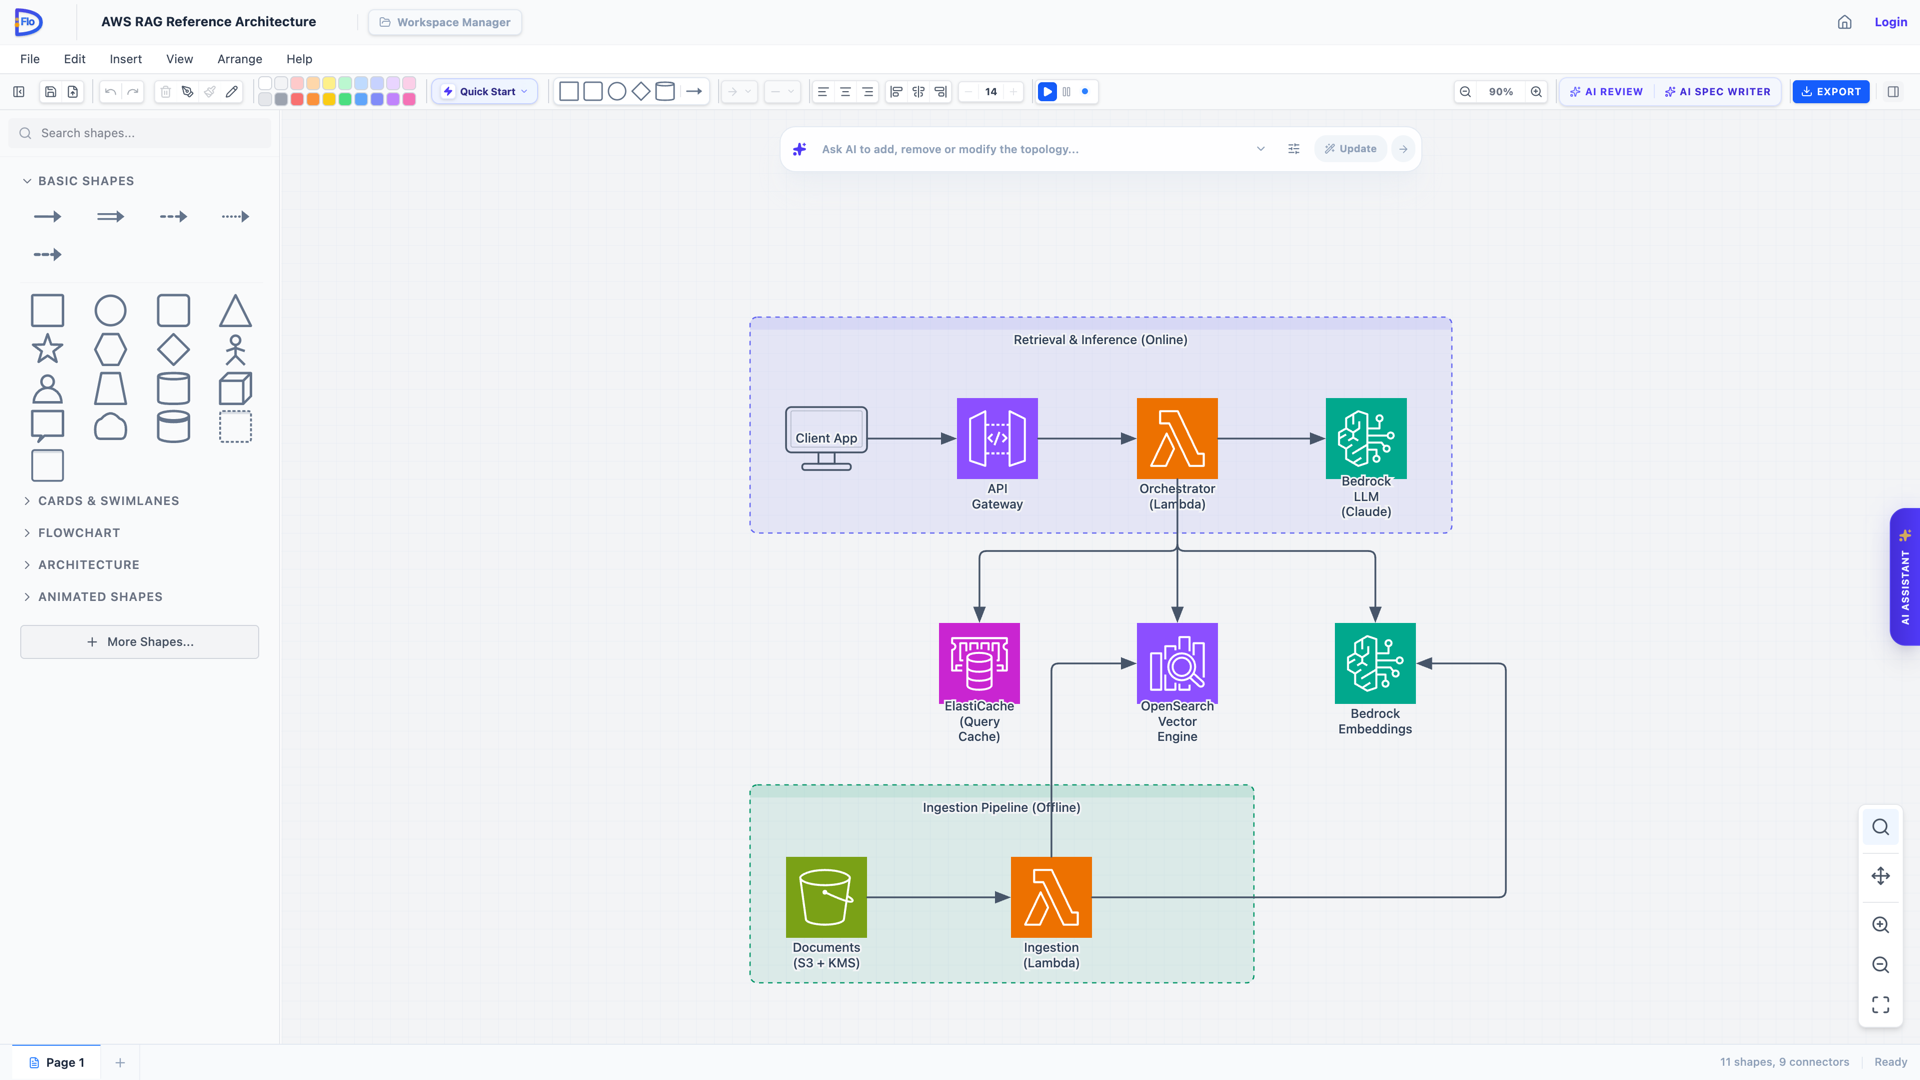1920x1080 pixels.
Task: Align text right
Action: click(868, 91)
